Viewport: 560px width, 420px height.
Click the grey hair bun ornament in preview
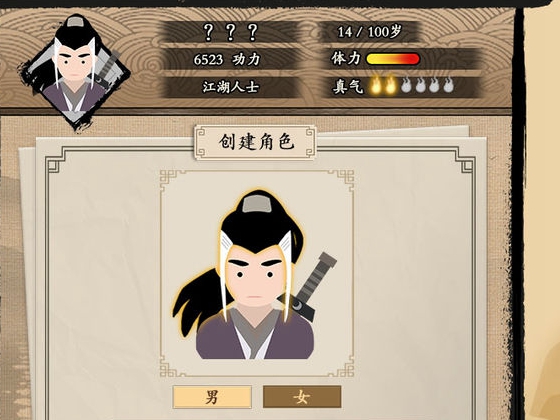click(x=255, y=204)
